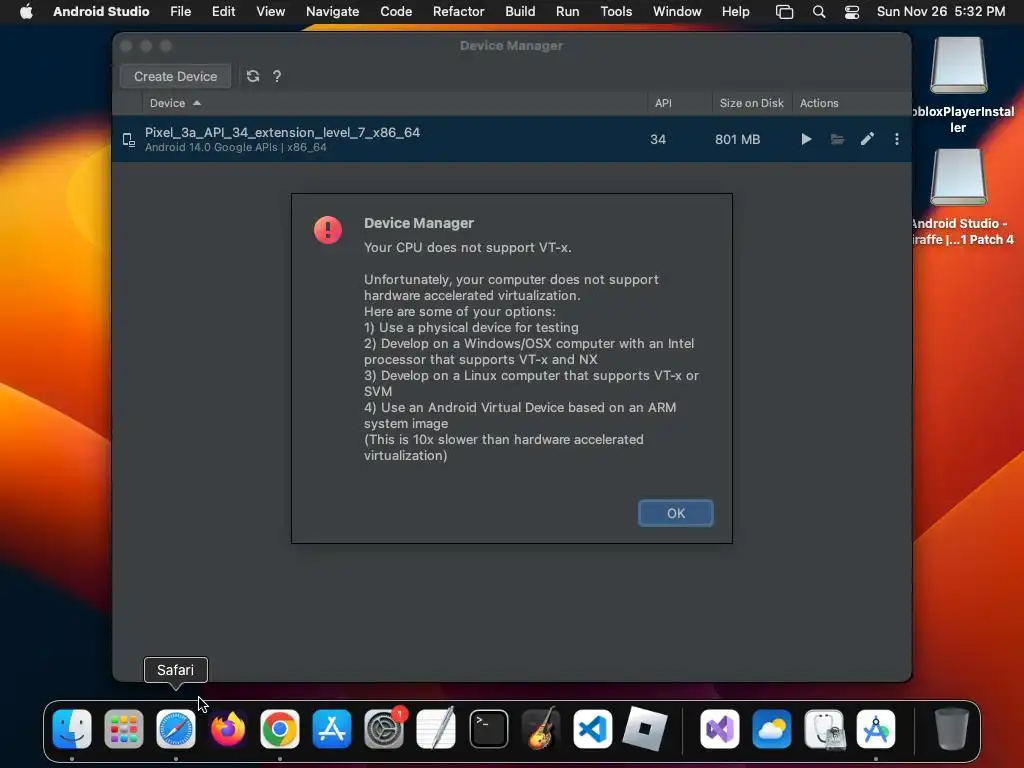Screen dimensions: 1024x768
Task: Click the Stage Manager icon in menu bar
Action: pyautogui.click(x=784, y=12)
